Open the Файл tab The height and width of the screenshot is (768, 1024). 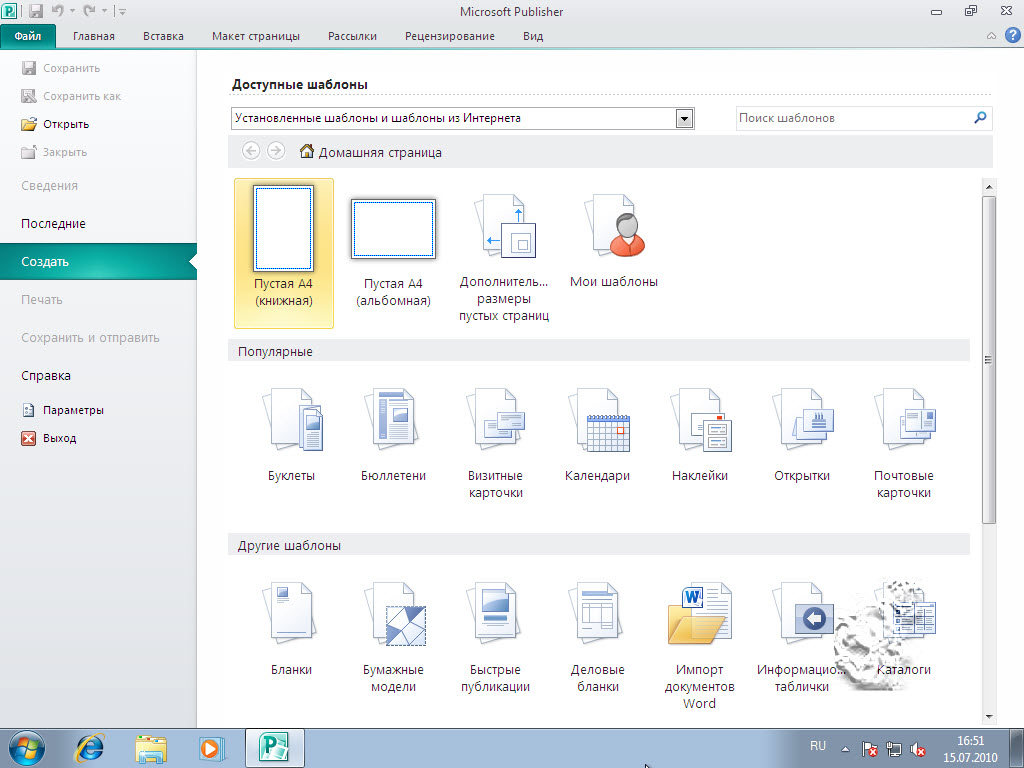tap(27, 36)
